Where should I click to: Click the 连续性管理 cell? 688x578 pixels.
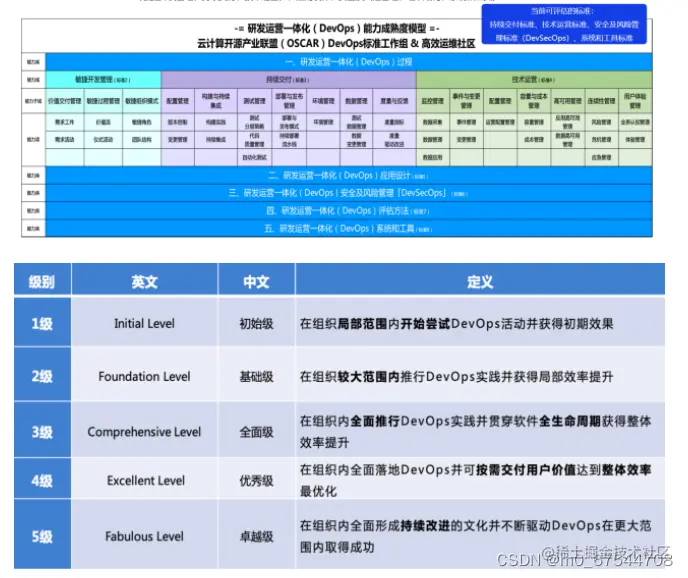[x=601, y=101]
